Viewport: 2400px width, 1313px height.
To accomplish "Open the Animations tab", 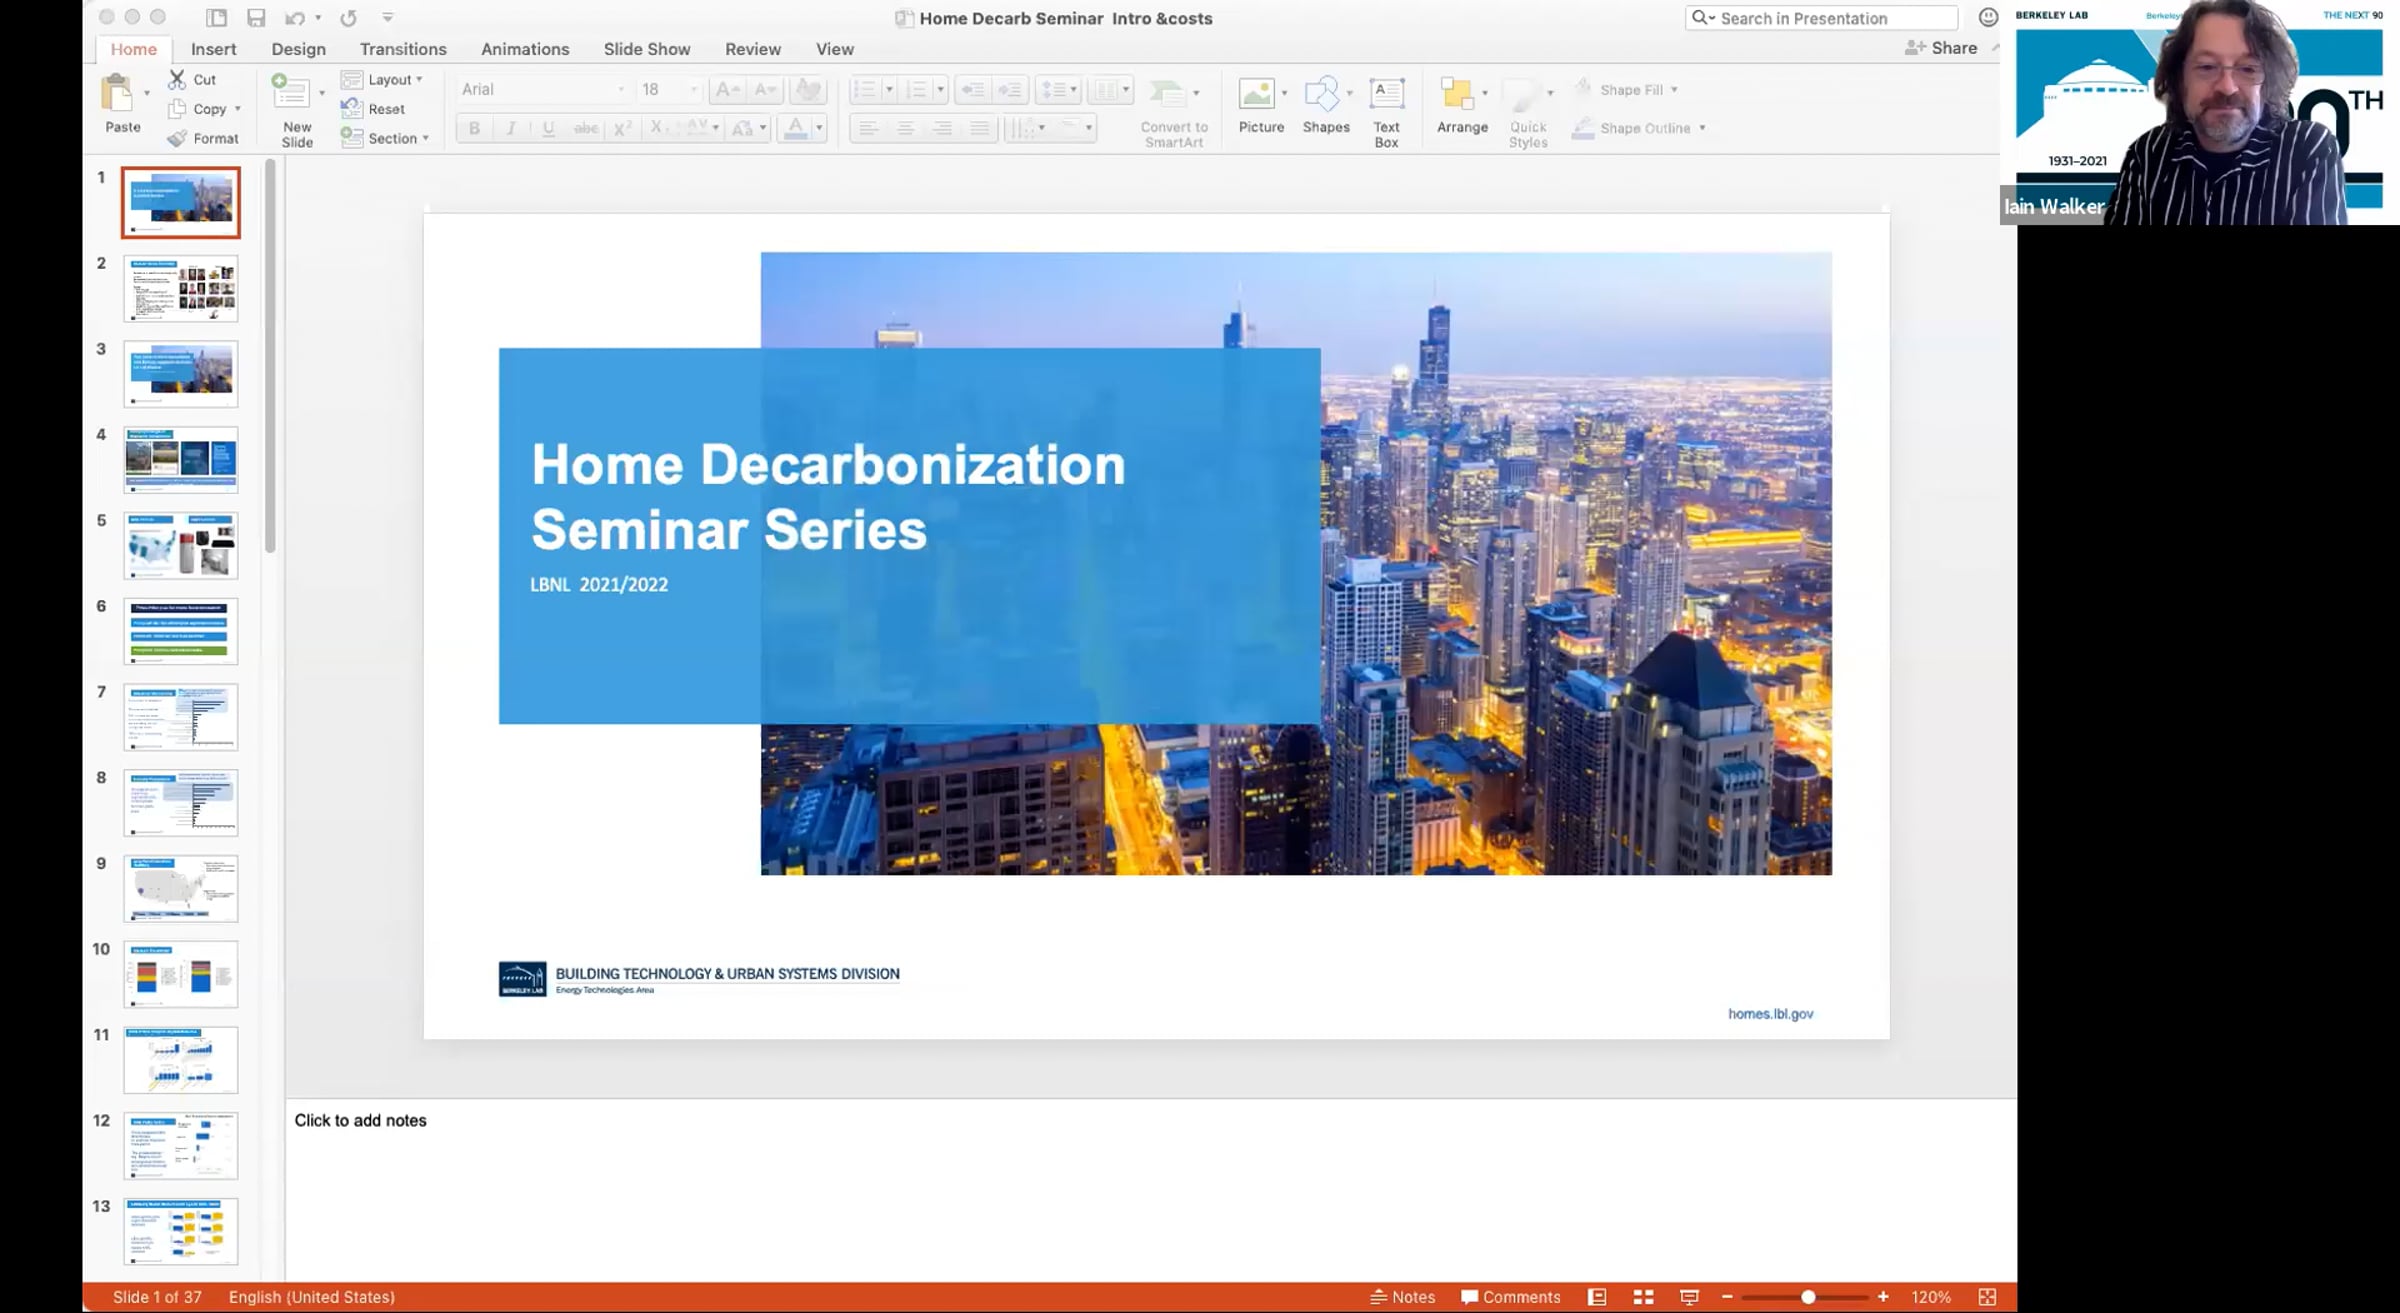I will pos(525,49).
